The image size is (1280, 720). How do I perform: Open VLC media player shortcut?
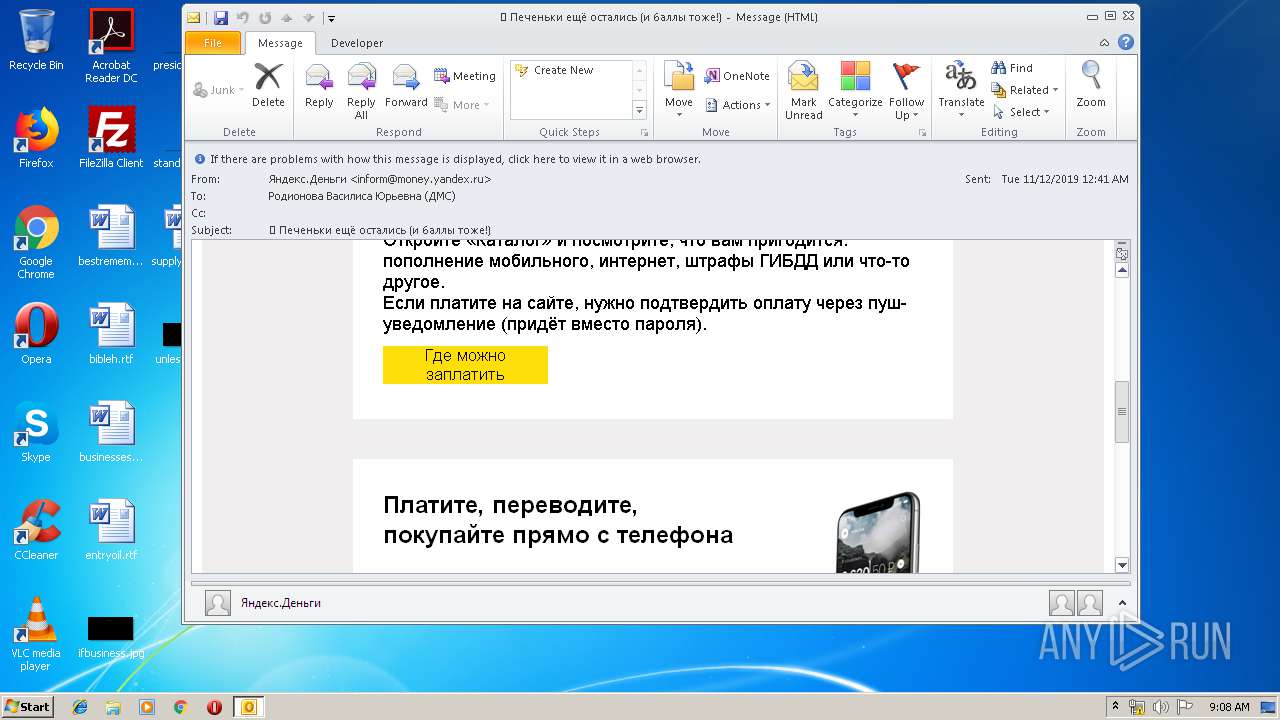coord(36,633)
